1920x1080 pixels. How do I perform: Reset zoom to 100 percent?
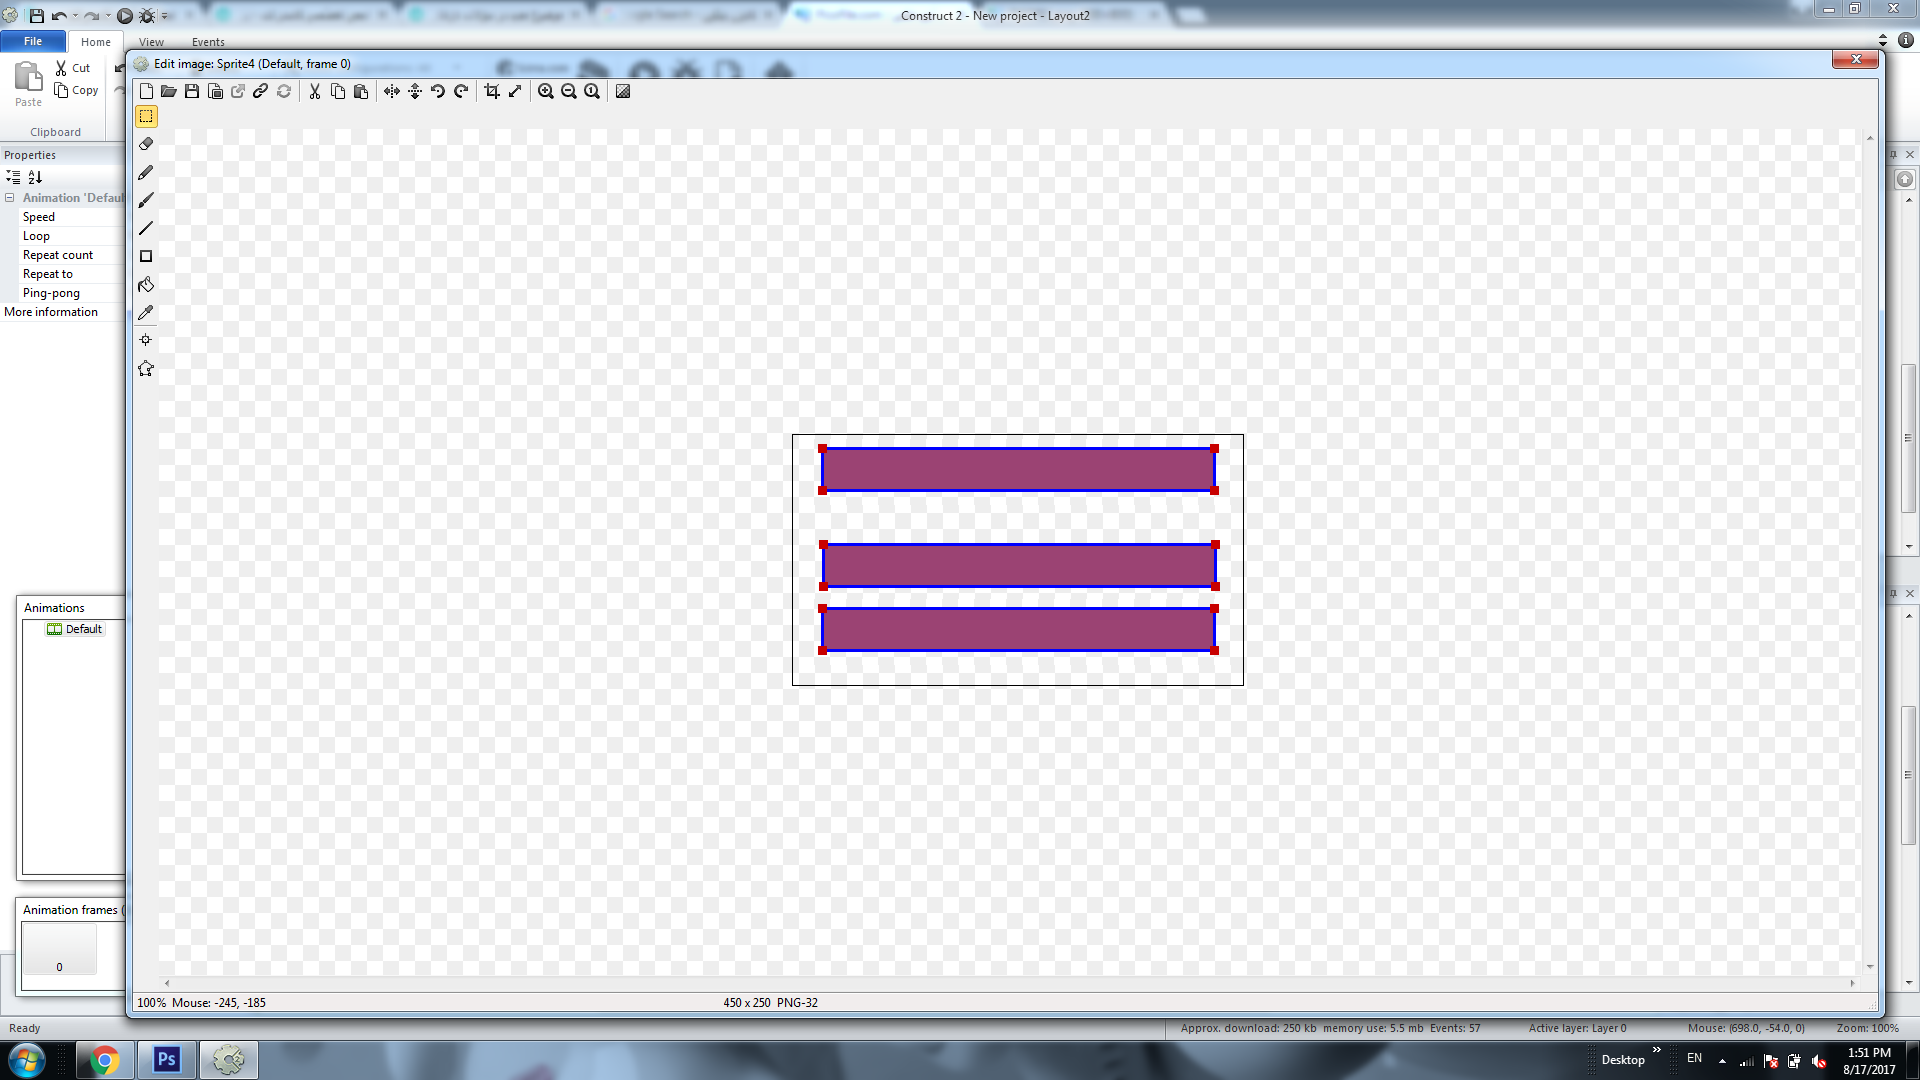592,91
